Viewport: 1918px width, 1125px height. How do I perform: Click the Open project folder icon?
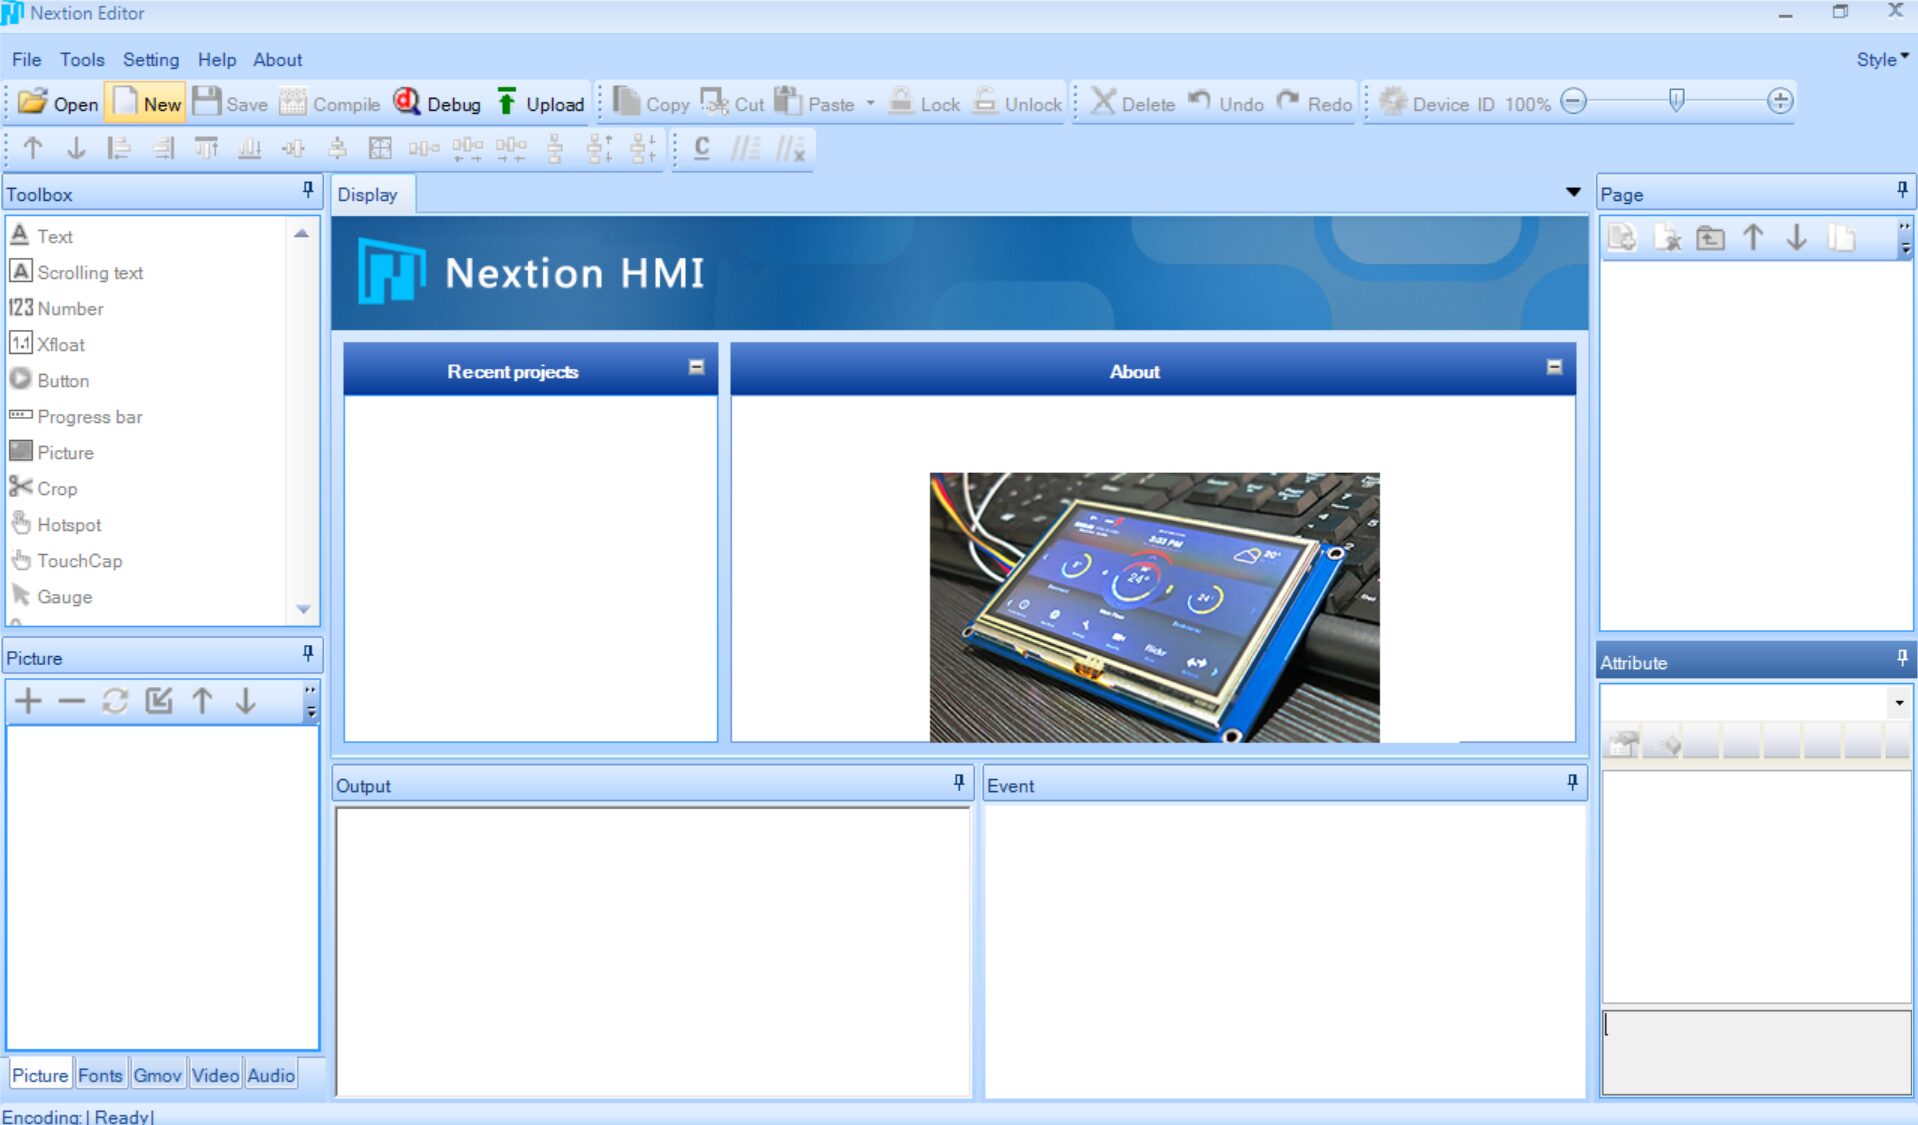point(32,102)
